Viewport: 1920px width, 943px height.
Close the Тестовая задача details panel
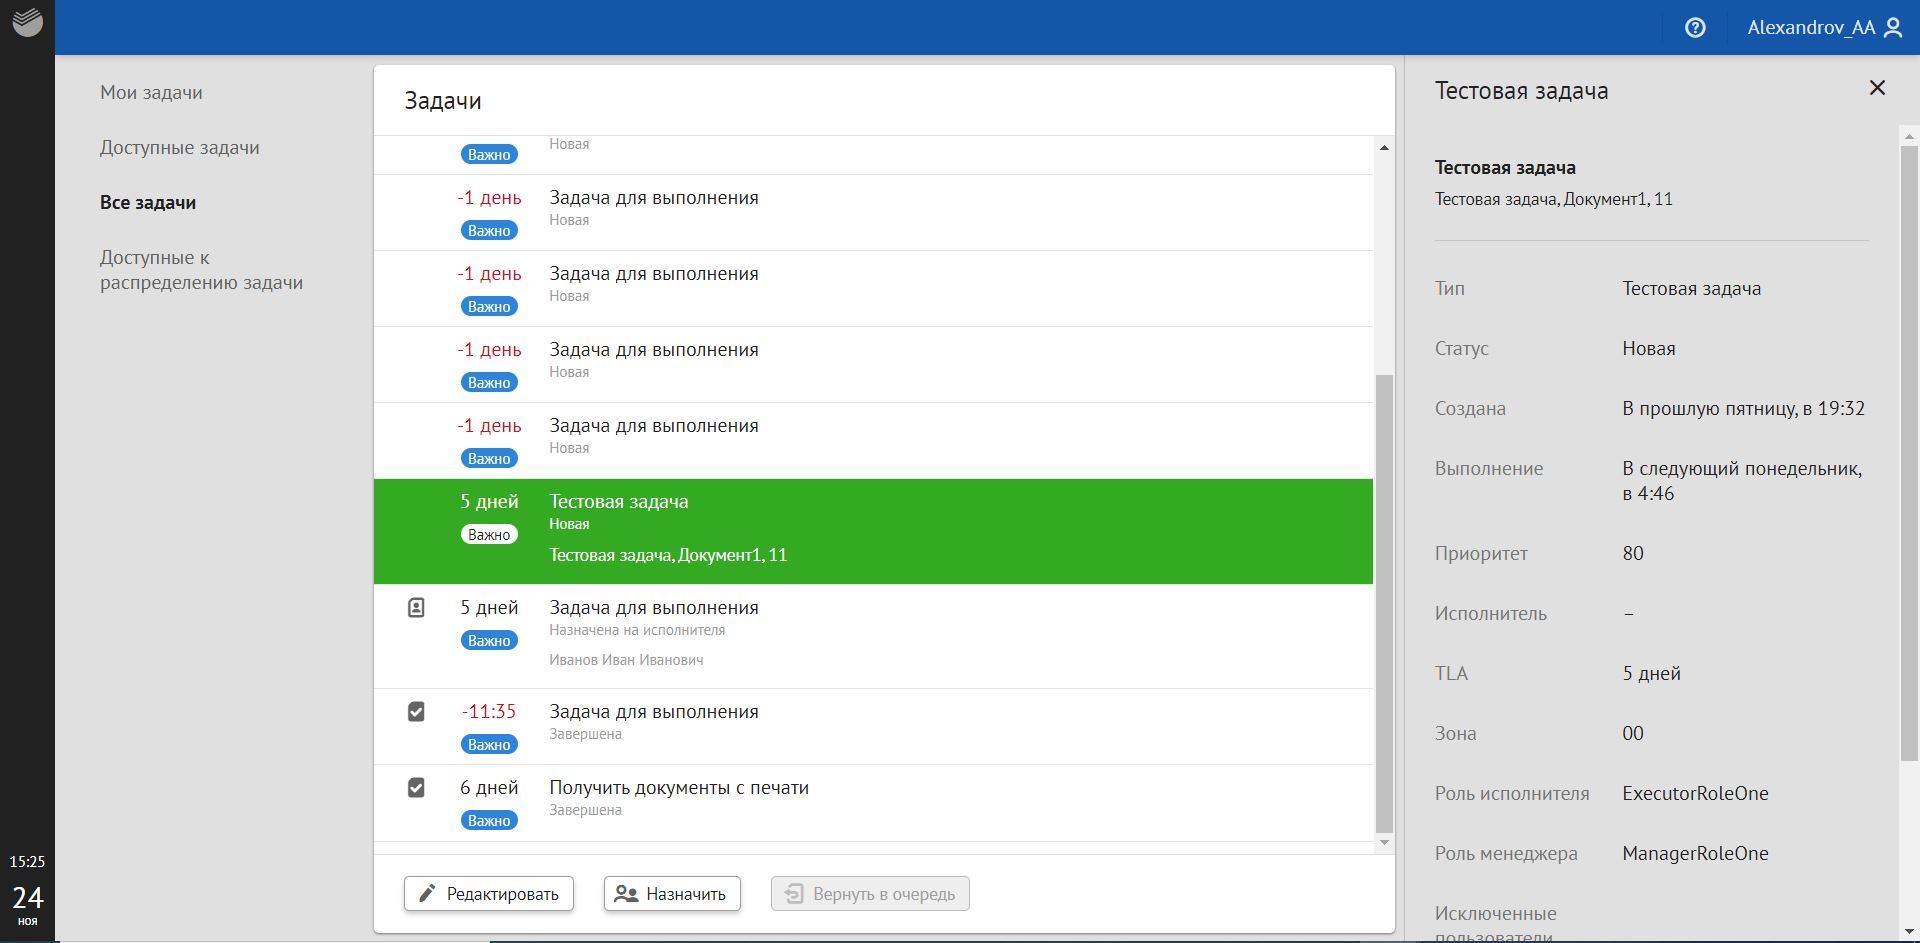pos(1877,88)
